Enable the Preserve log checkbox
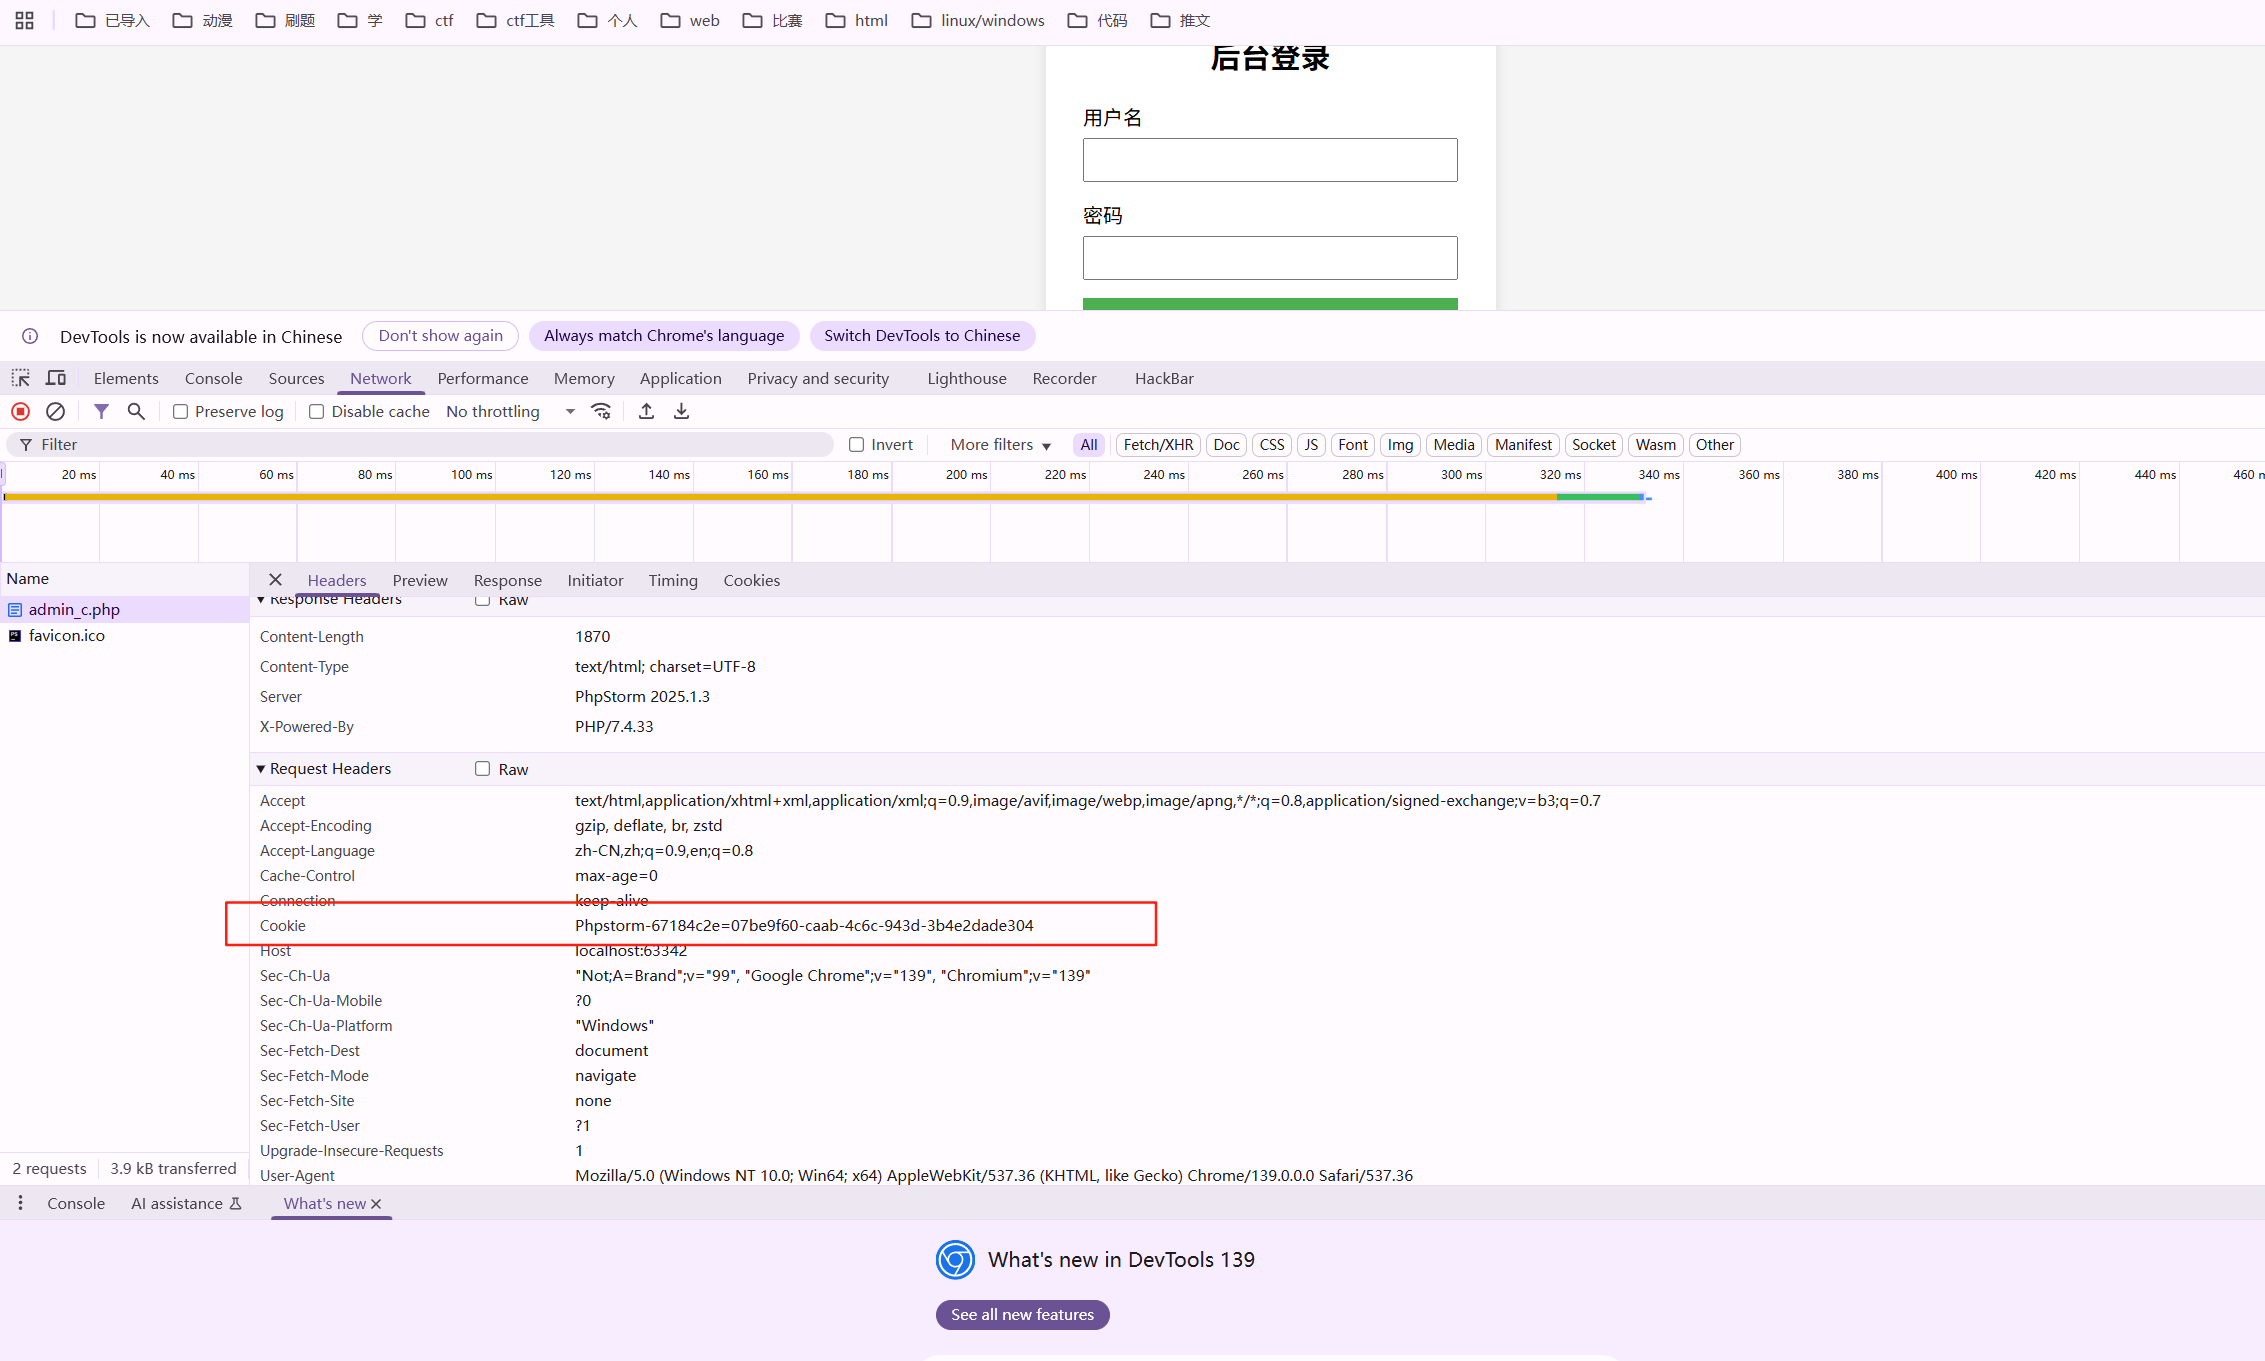 tap(181, 411)
